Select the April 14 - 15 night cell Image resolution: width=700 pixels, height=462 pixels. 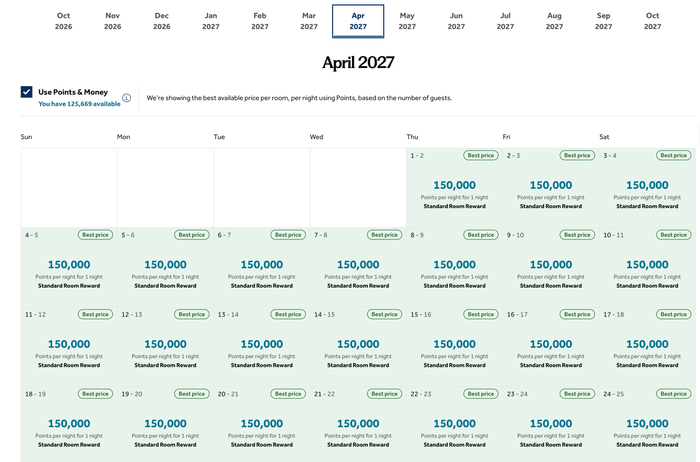pos(358,346)
